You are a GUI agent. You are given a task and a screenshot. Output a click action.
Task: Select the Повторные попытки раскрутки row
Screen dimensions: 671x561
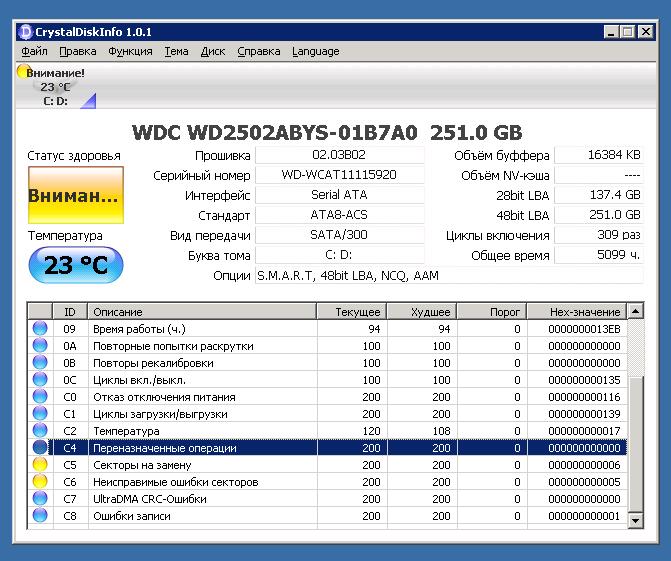pyautogui.click(x=327, y=346)
